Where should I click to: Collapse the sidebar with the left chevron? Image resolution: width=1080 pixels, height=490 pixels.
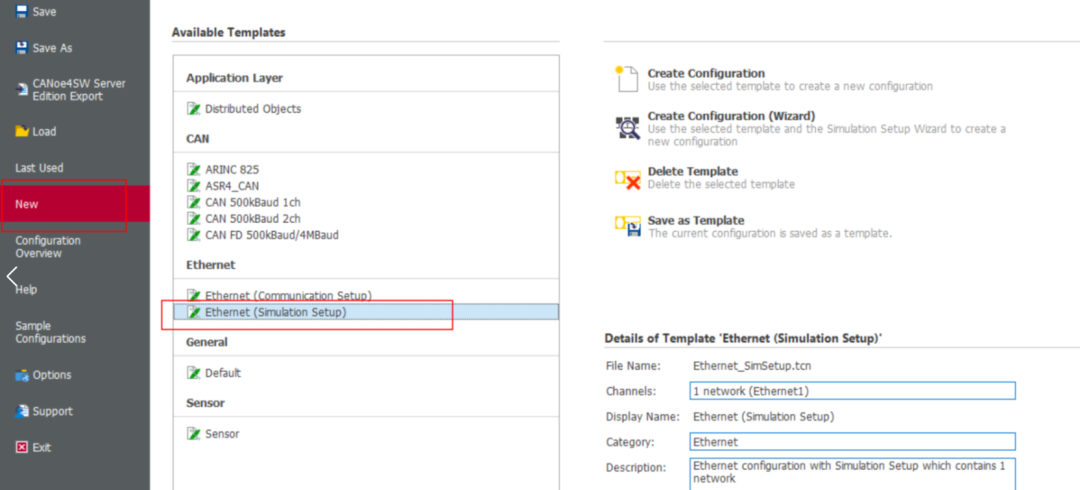pyautogui.click(x=11, y=276)
